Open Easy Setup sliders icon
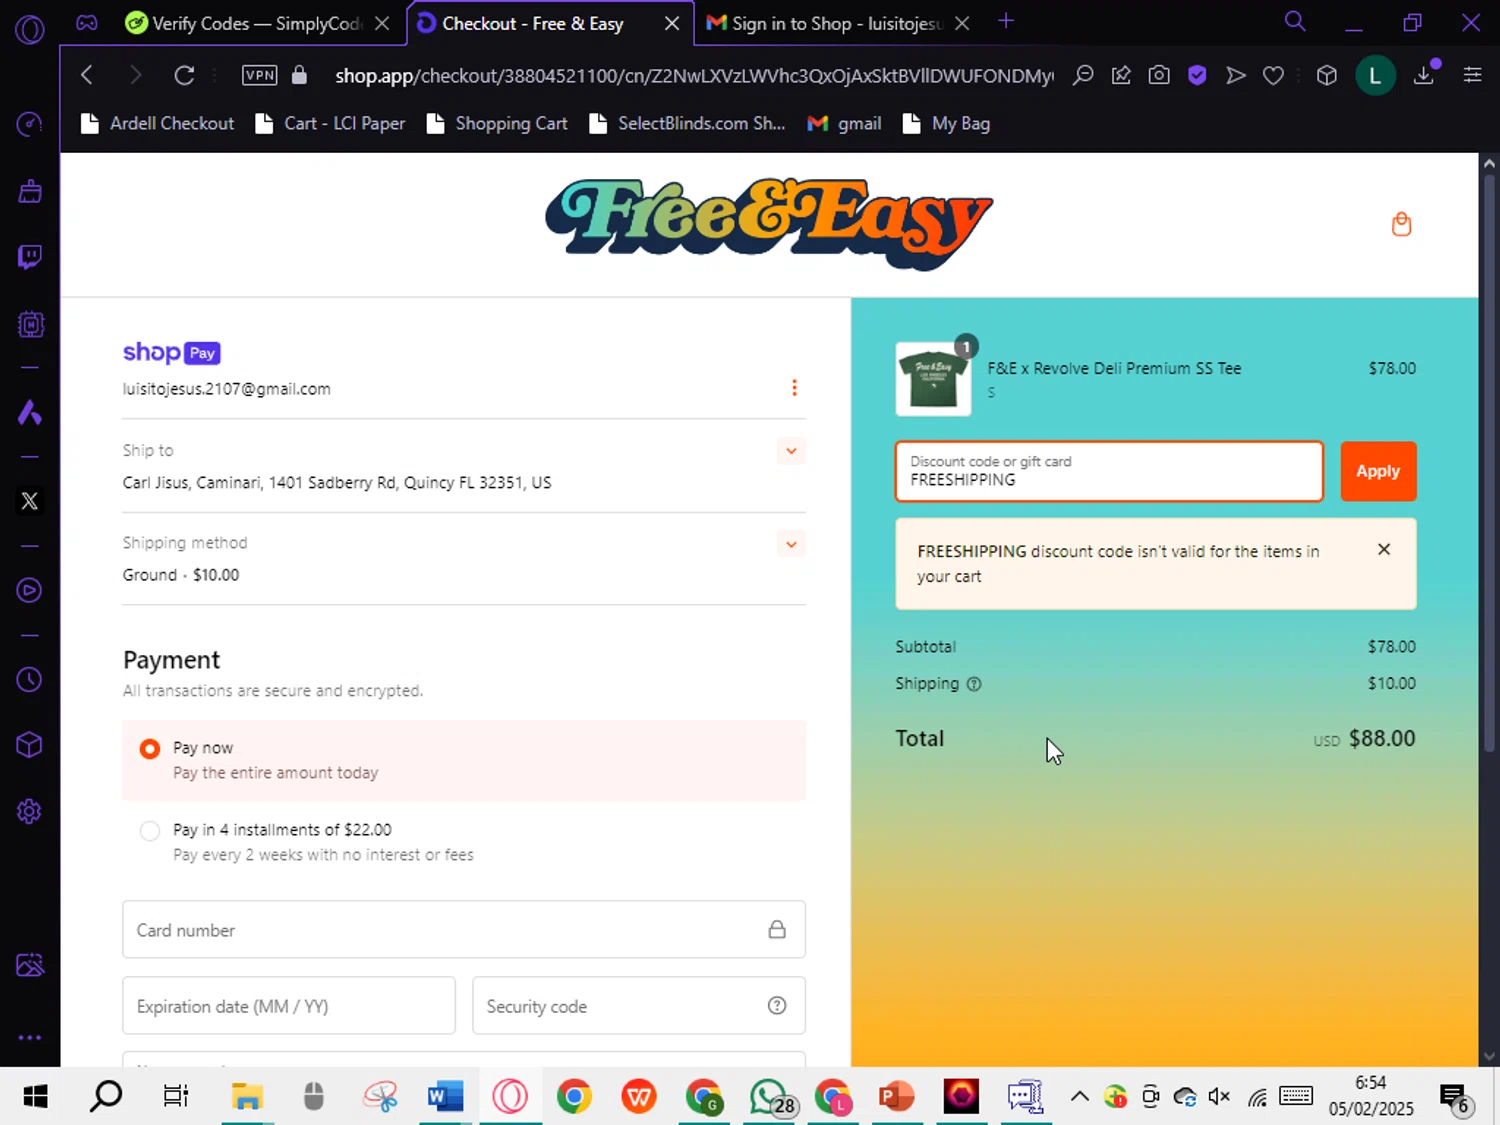1500x1125 pixels. pos(1472,75)
